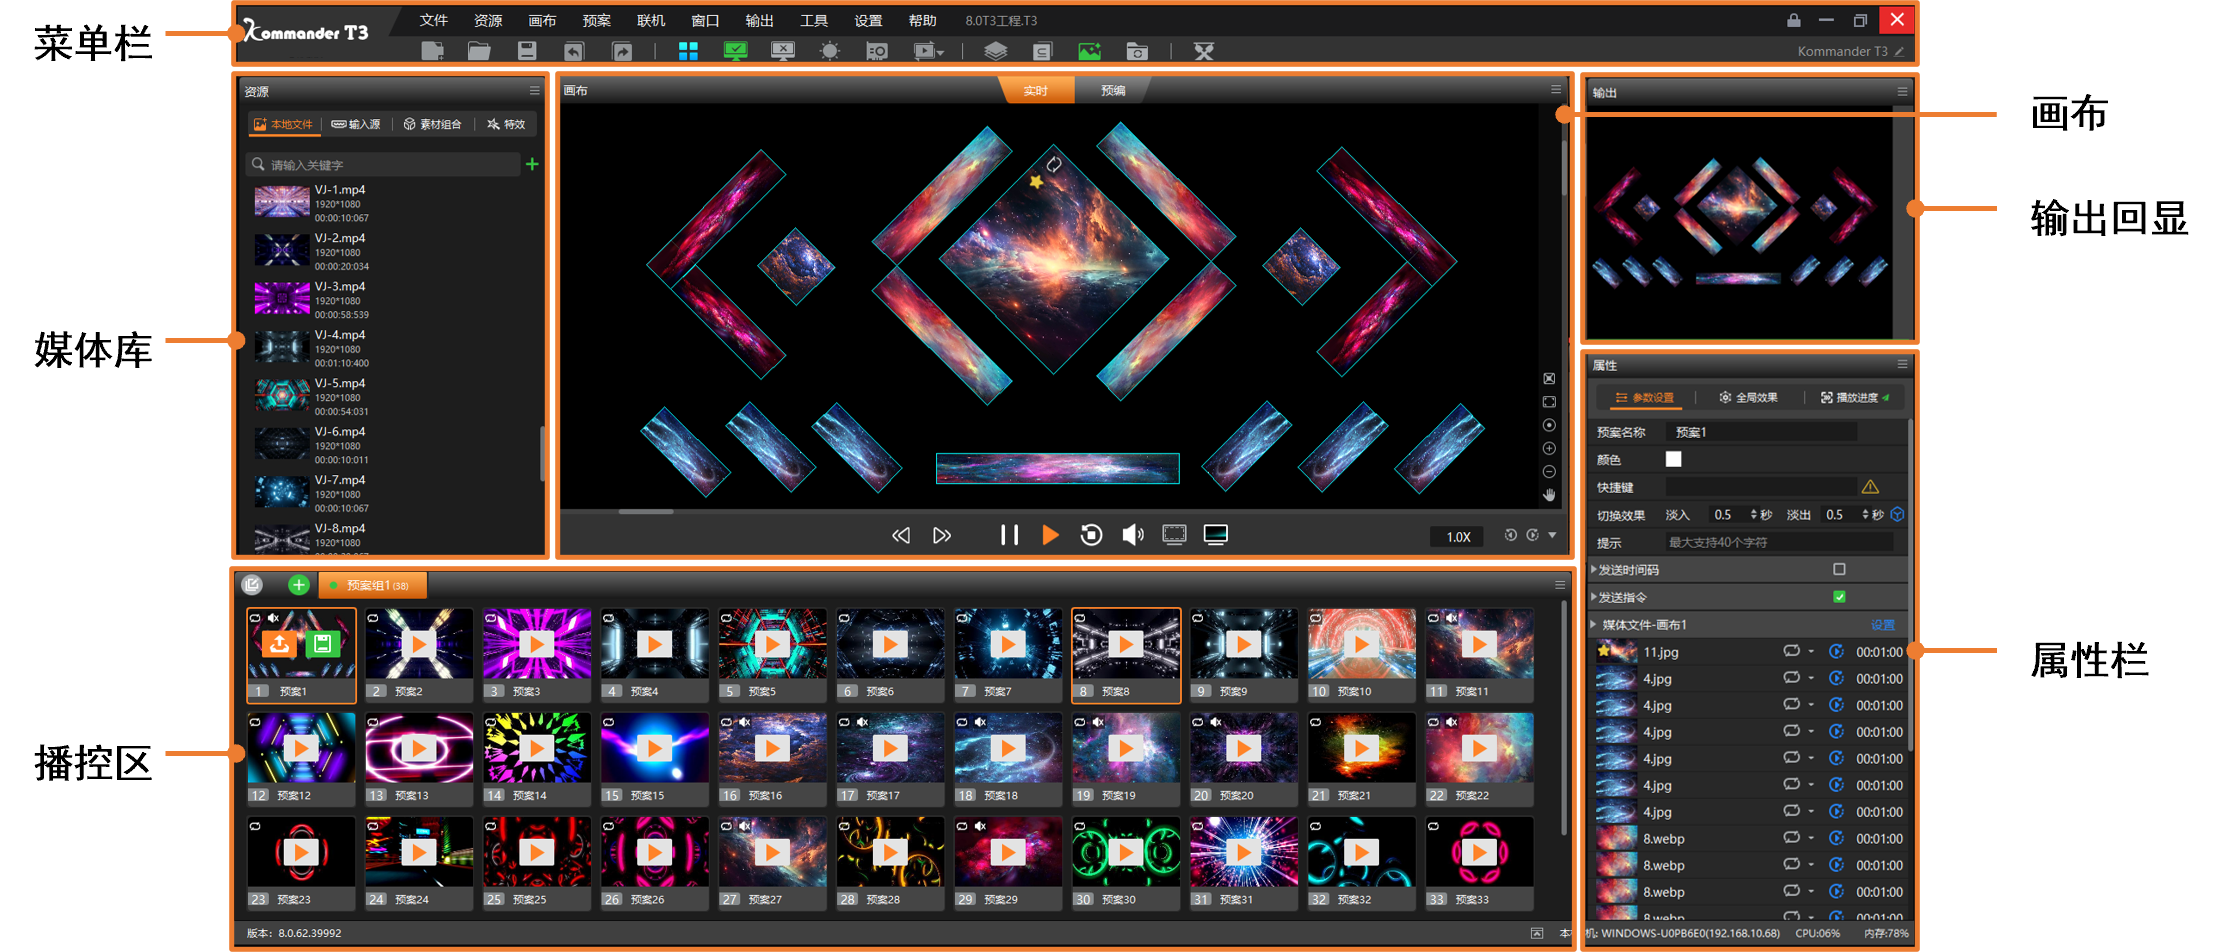
Task: Click green plus to add preset group
Action: point(298,585)
